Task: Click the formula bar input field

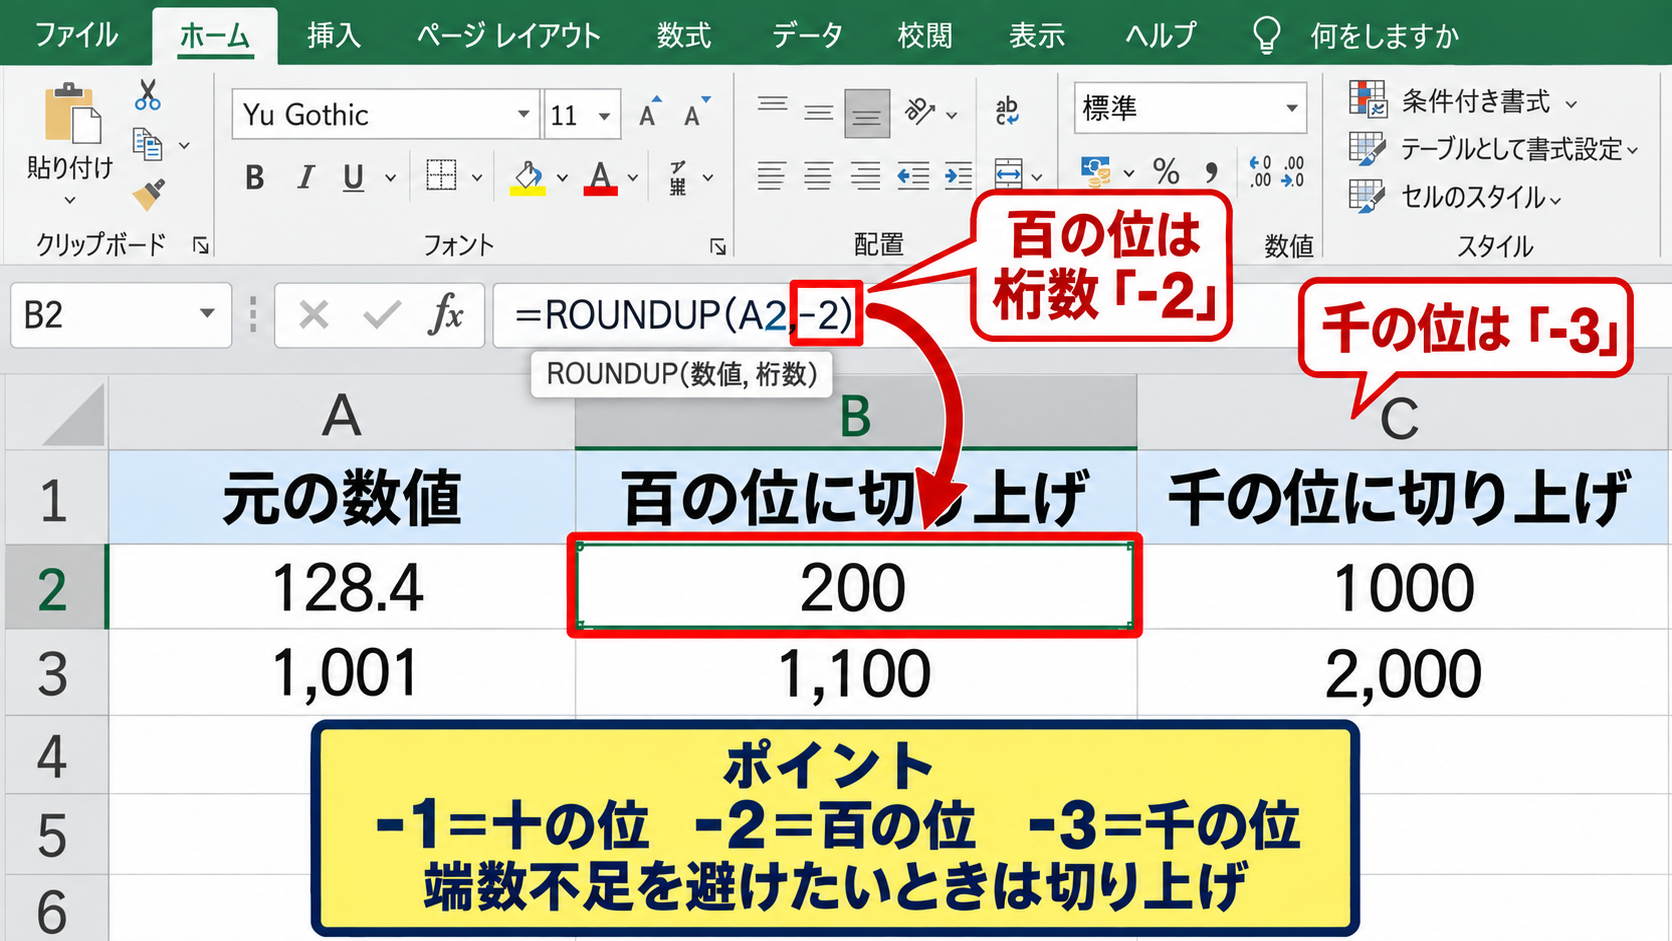Action: click(x=1080, y=316)
